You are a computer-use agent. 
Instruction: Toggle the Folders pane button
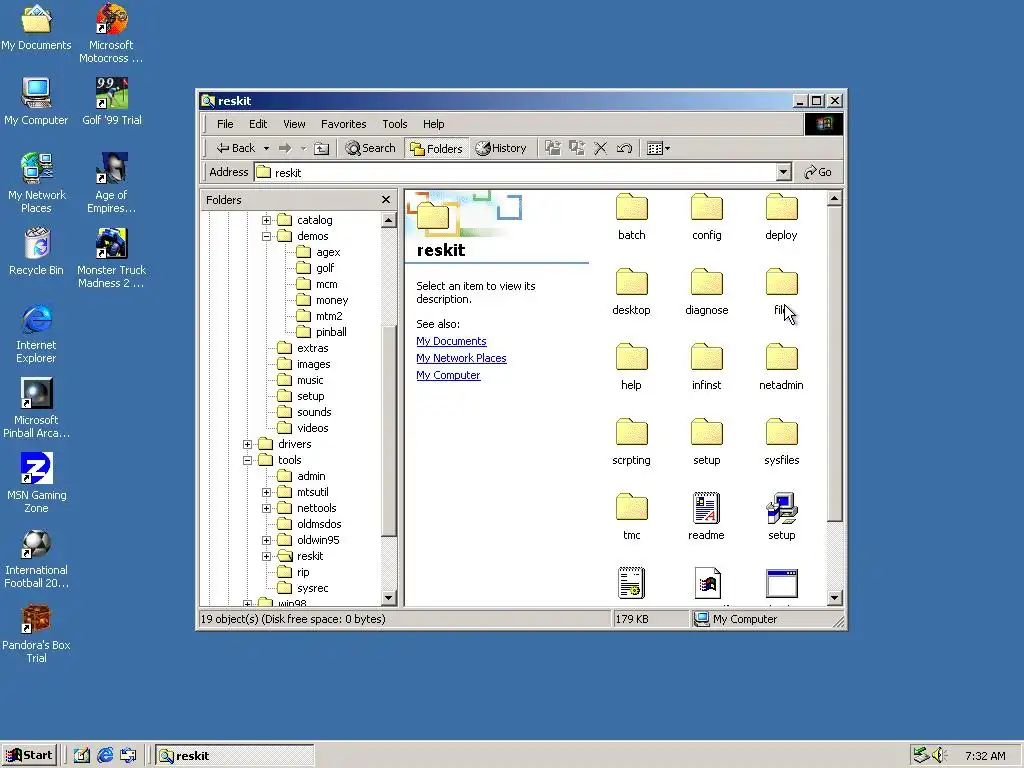(x=436, y=148)
